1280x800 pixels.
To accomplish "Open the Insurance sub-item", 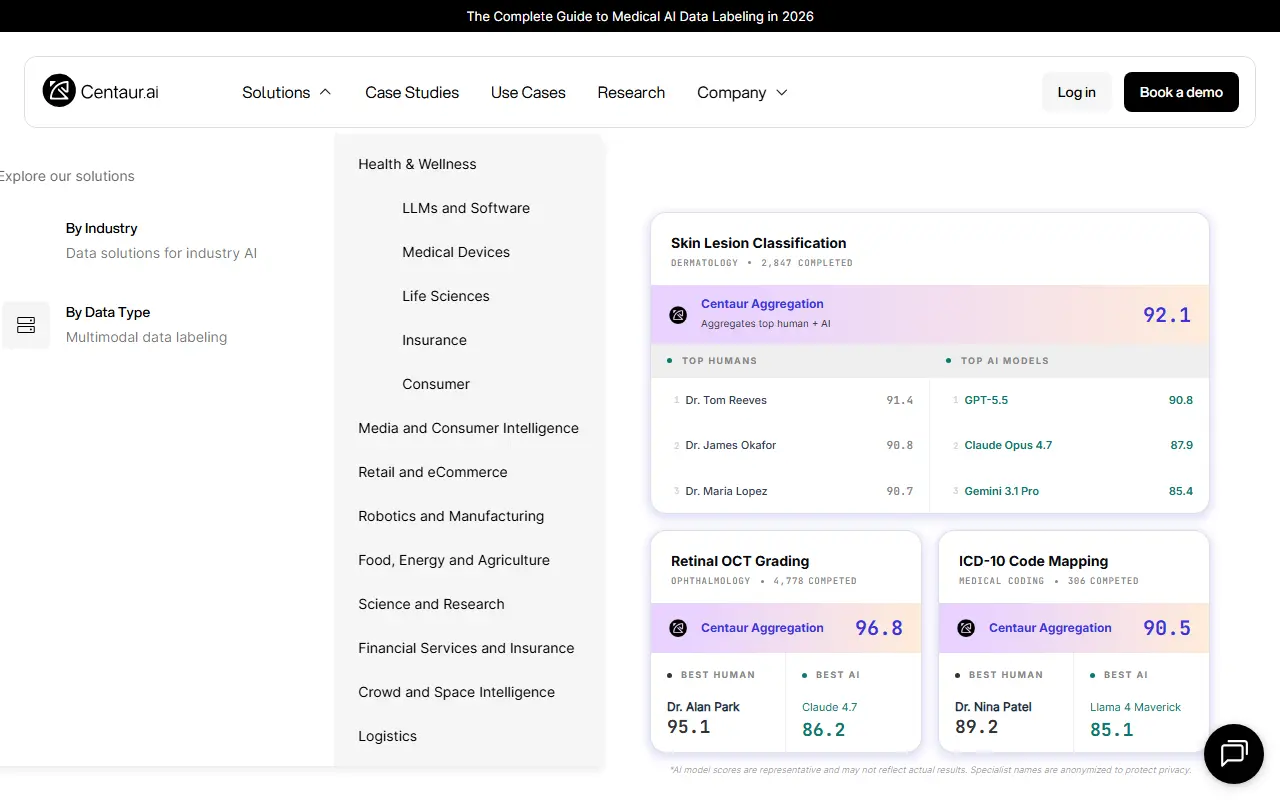I will [x=434, y=340].
